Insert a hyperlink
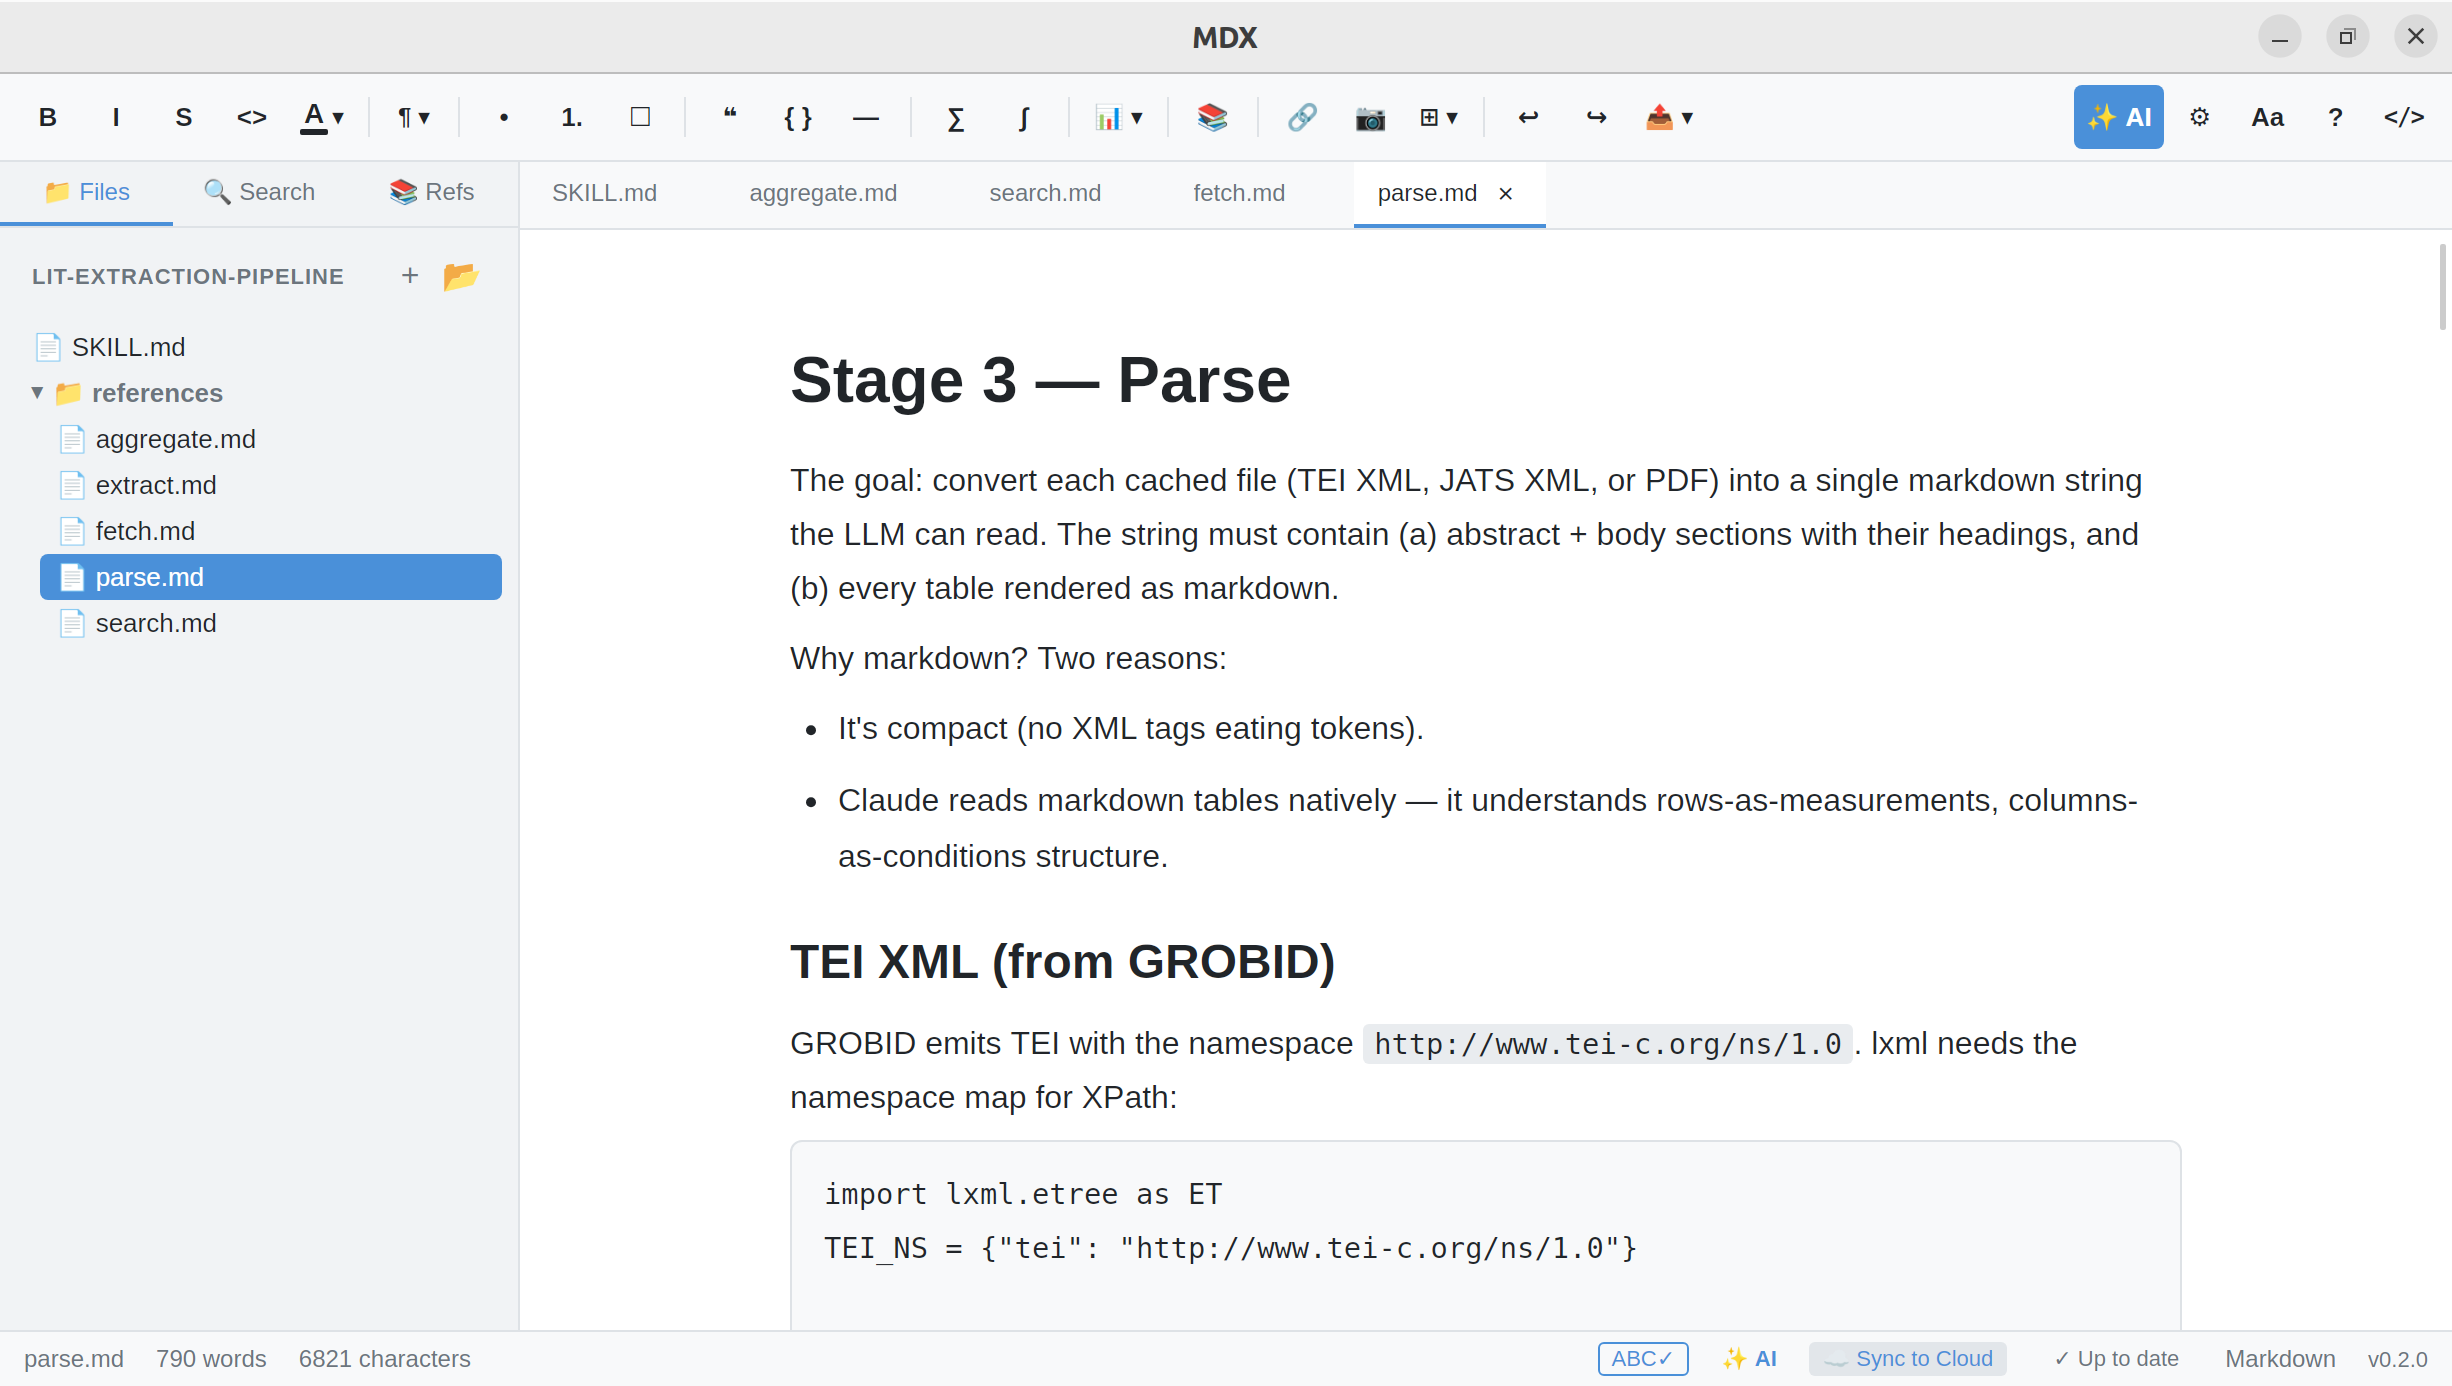The width and height of the screenshot is (2452, 1386). coord(1301,117)
